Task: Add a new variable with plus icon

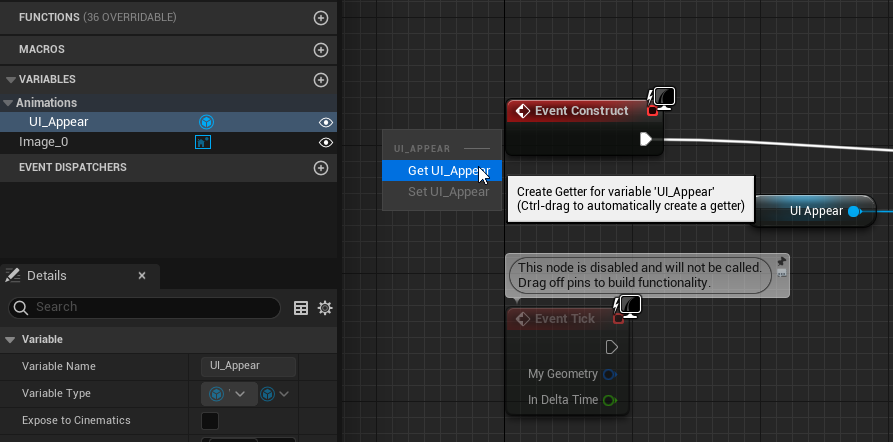Action: pyautogui.click(x=321, y=80)
